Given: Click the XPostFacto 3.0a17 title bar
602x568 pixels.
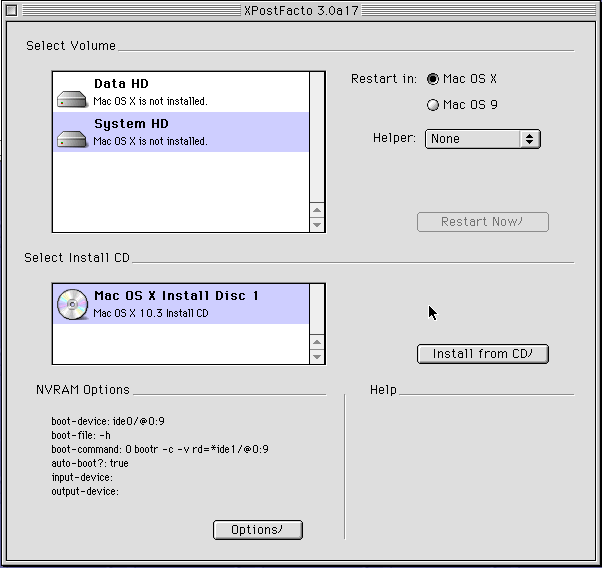Looking at the screenshot, I should tap(301, 10).
